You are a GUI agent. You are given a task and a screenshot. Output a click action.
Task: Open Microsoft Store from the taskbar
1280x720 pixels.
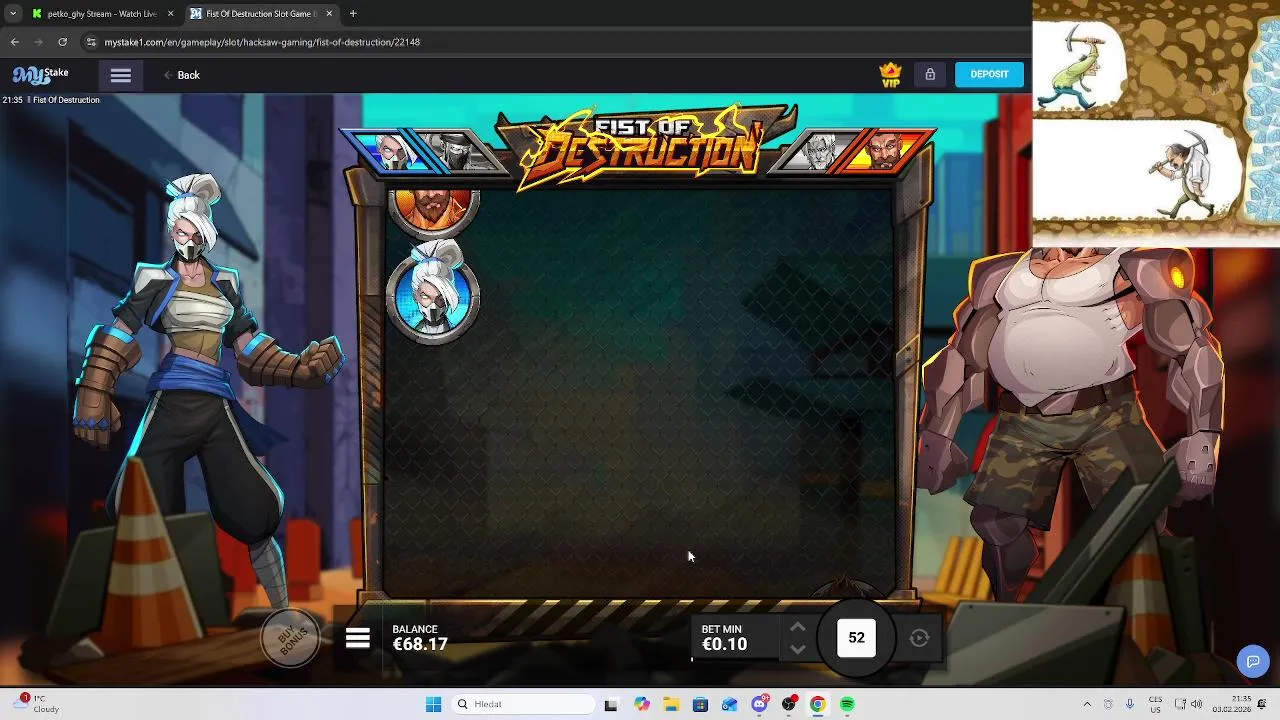[700, 704]
